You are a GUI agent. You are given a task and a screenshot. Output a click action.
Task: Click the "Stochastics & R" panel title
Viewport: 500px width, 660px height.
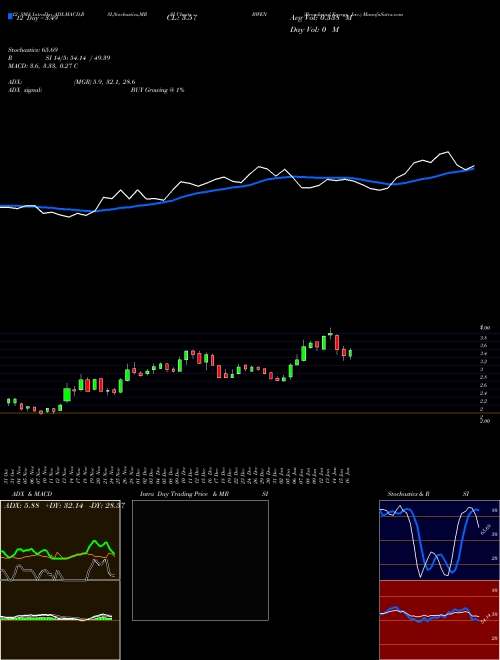pos(409,494)
